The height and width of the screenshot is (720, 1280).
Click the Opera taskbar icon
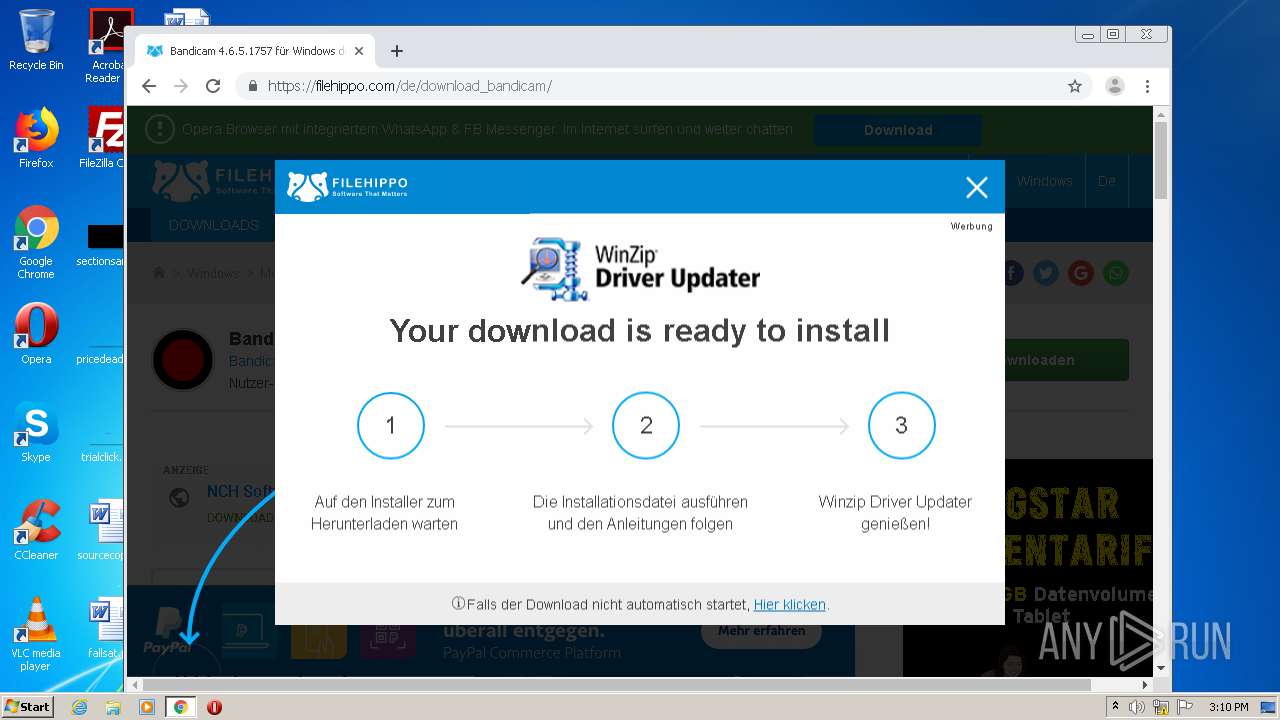click(x=214, y=707)
